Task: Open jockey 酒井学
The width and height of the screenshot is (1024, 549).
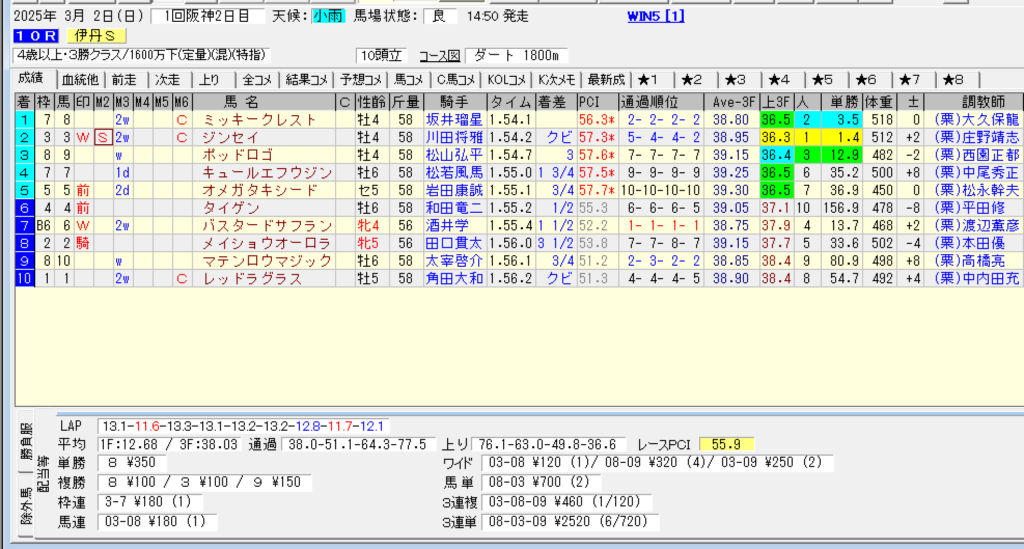Action: click(447, 226)
